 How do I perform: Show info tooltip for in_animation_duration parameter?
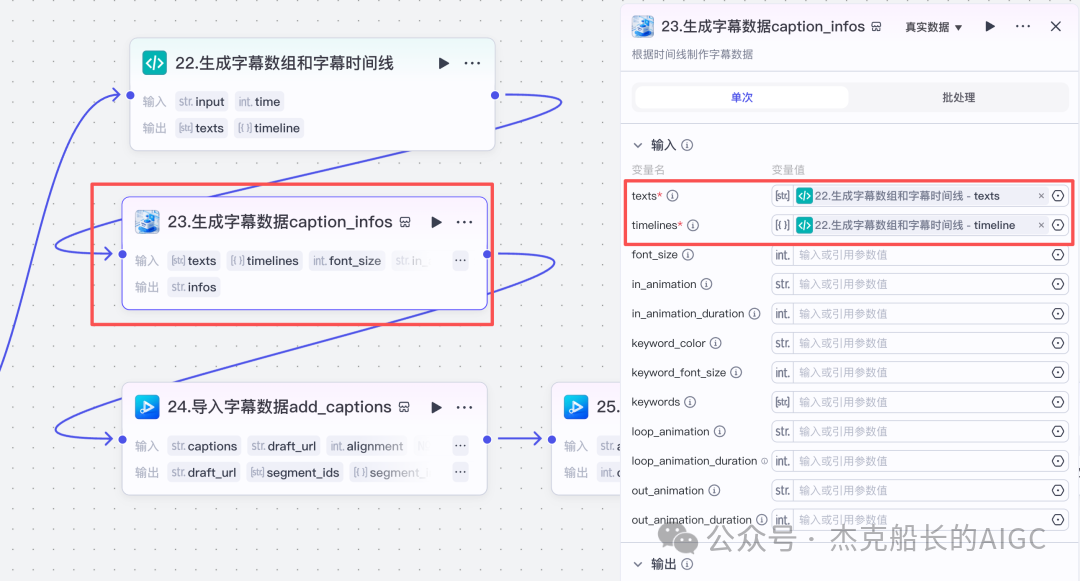coord(755,313)
